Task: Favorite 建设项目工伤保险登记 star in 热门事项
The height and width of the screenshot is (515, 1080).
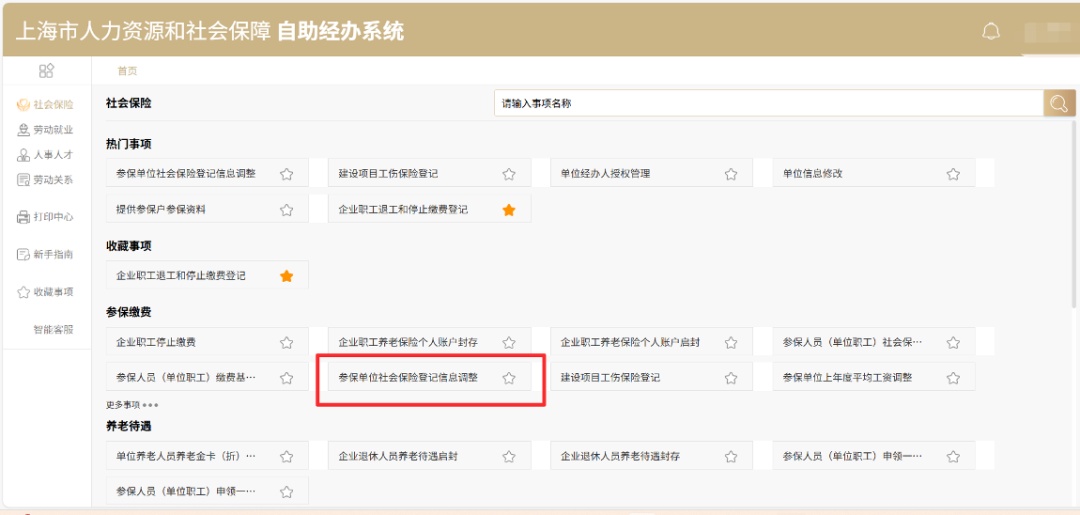Action: point(509,174)
